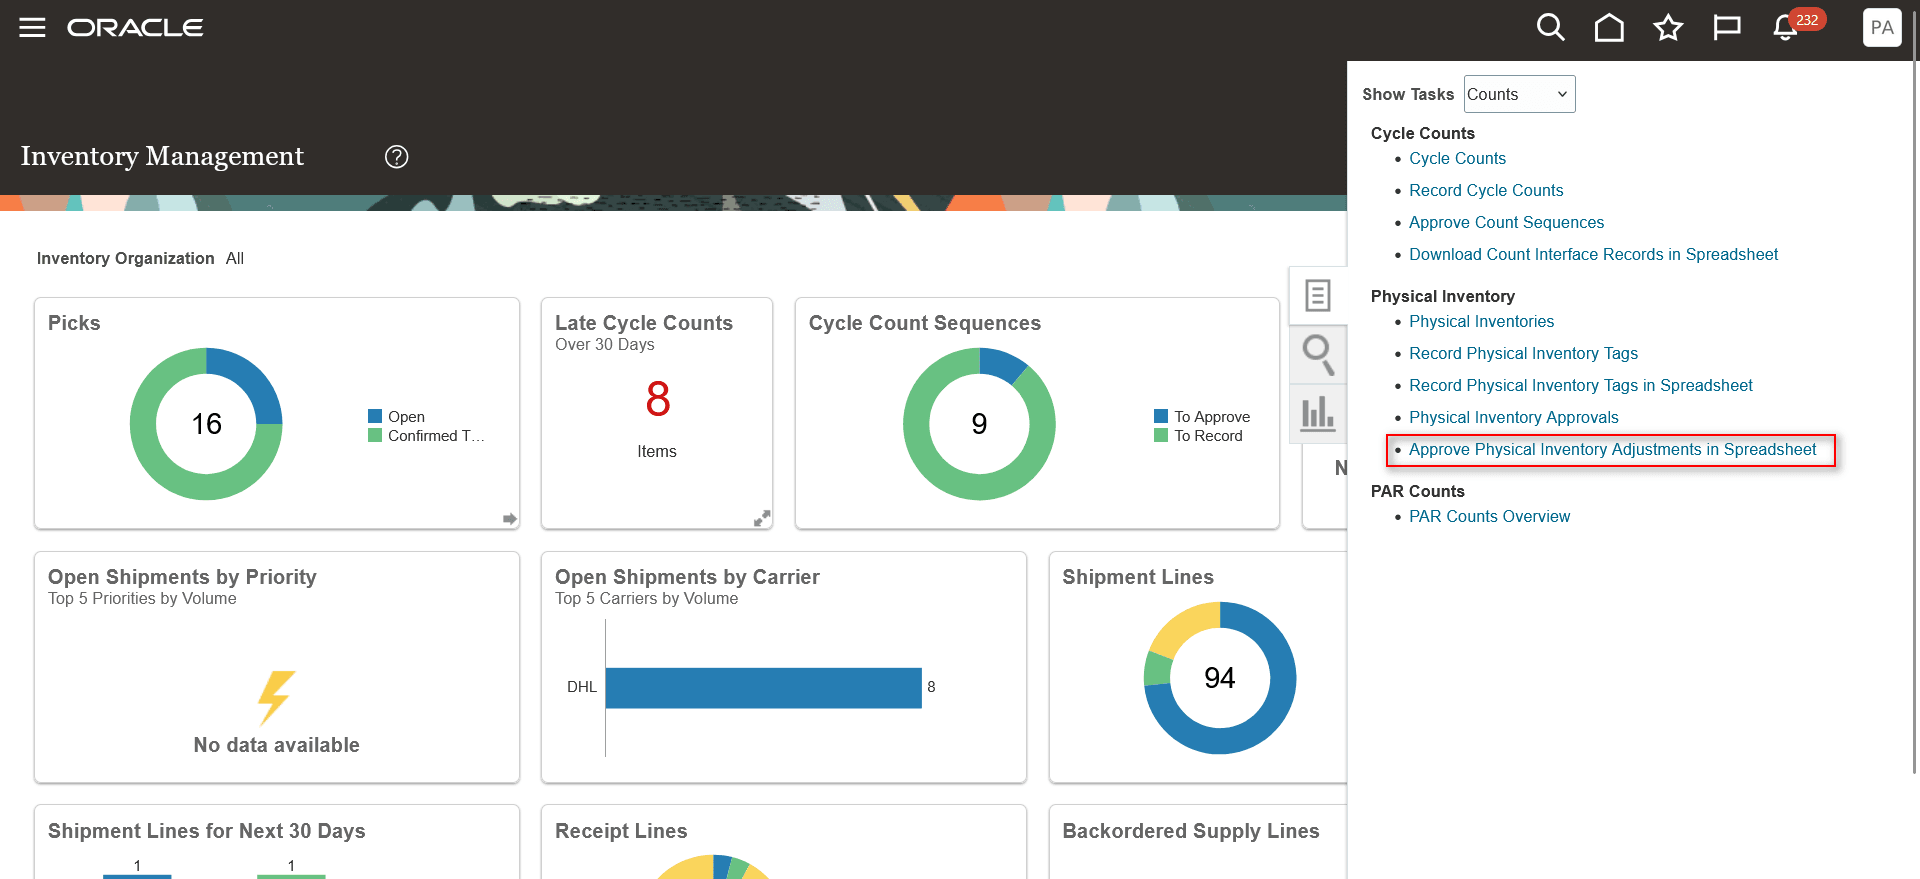The height and width of the screenshot is (879, 1920).
Task: Click the Picks donut chart showing 16
Action: click(206, 424)
